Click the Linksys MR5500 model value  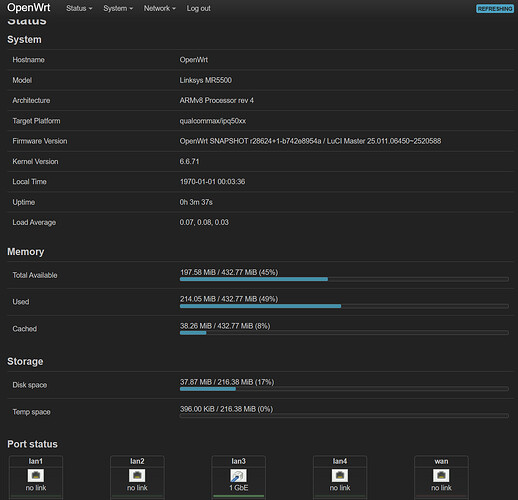(x=205, y=80)
